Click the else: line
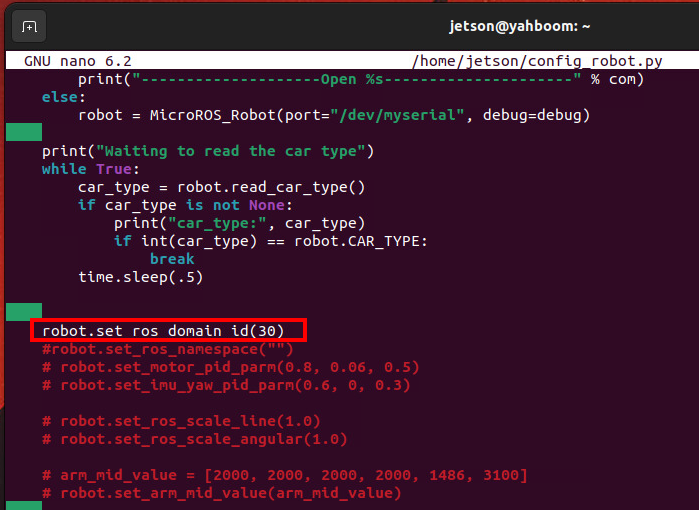This screenshot has width=699, height=510. 64,97
